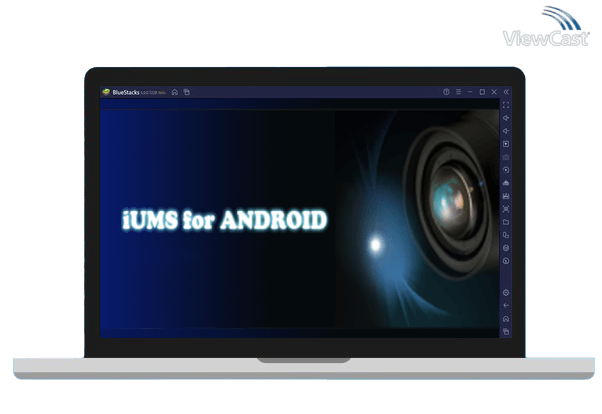Image resolution: width=602 pixels, height=414 pixels.
Task: Open the Home tab icon in title bar
Action: [x=175, y=92]
